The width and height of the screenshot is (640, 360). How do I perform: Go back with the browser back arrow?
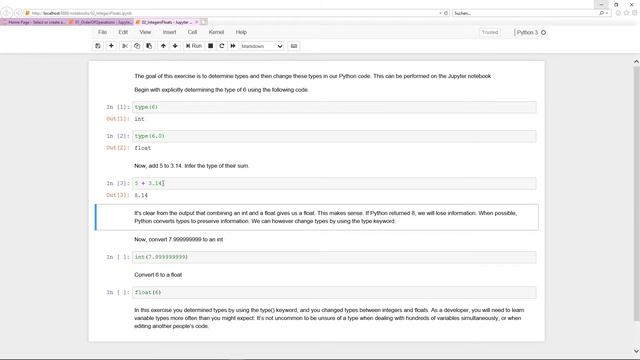7,13
